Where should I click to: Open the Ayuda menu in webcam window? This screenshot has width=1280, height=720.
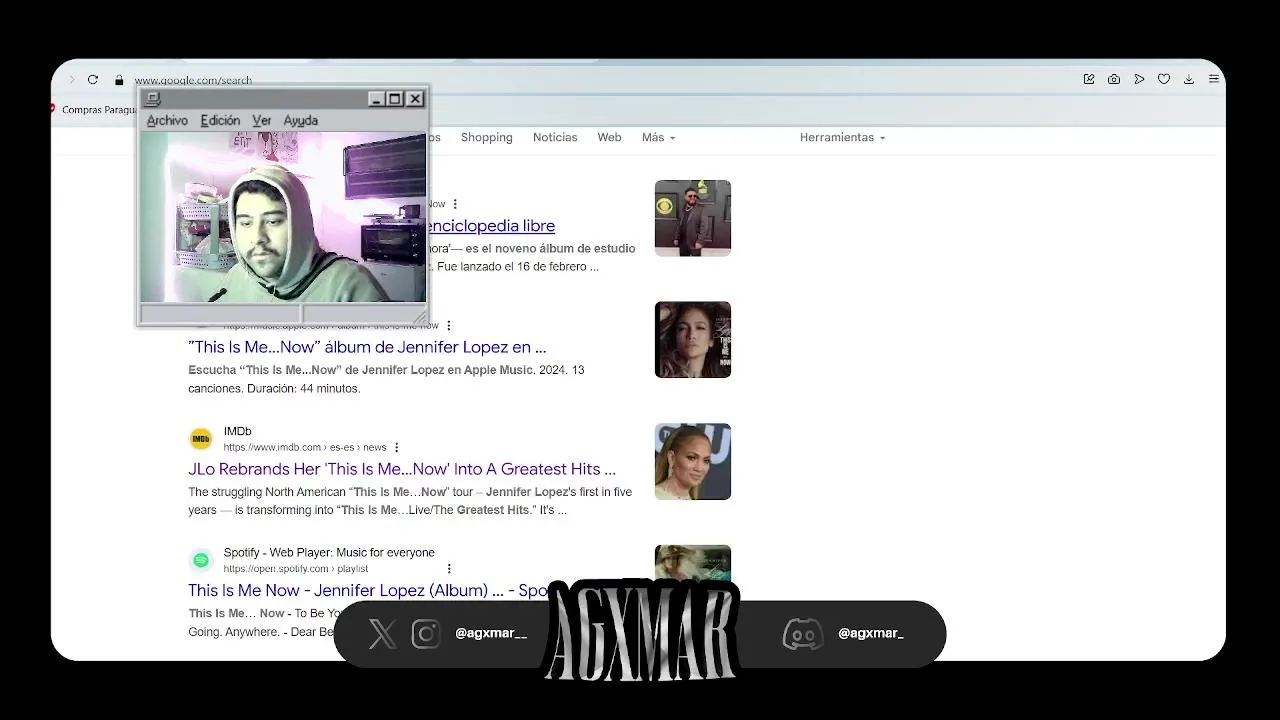pyautogui.click(x=300, y=120)
